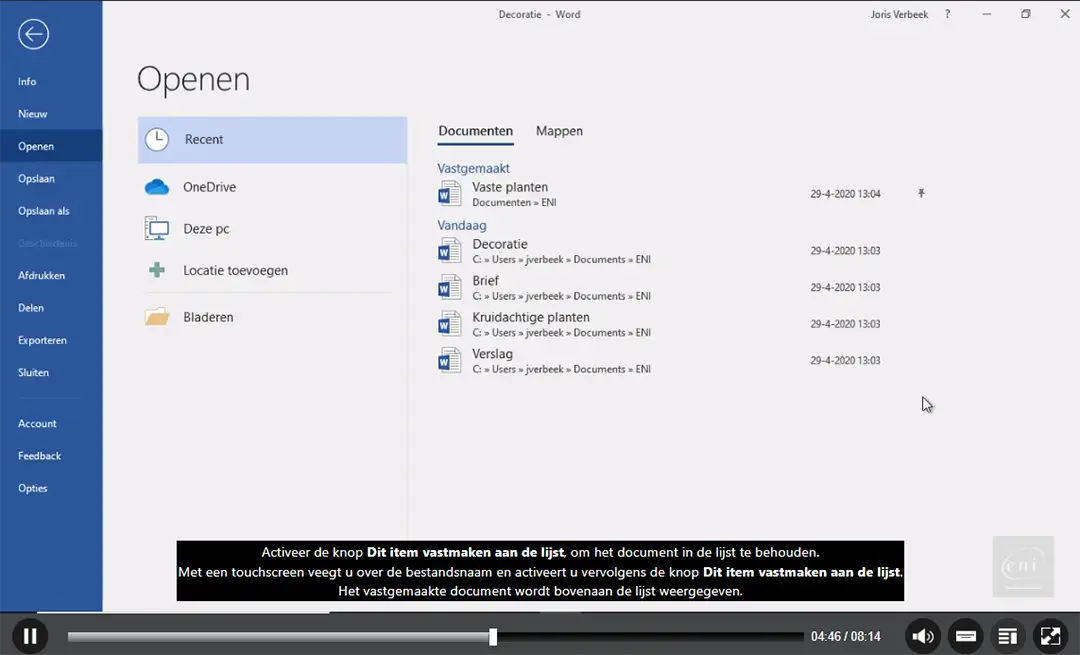Viewport: 1080px width, 655px height.
Task: Open the video chapter list icon
Action: [1008, 636]
